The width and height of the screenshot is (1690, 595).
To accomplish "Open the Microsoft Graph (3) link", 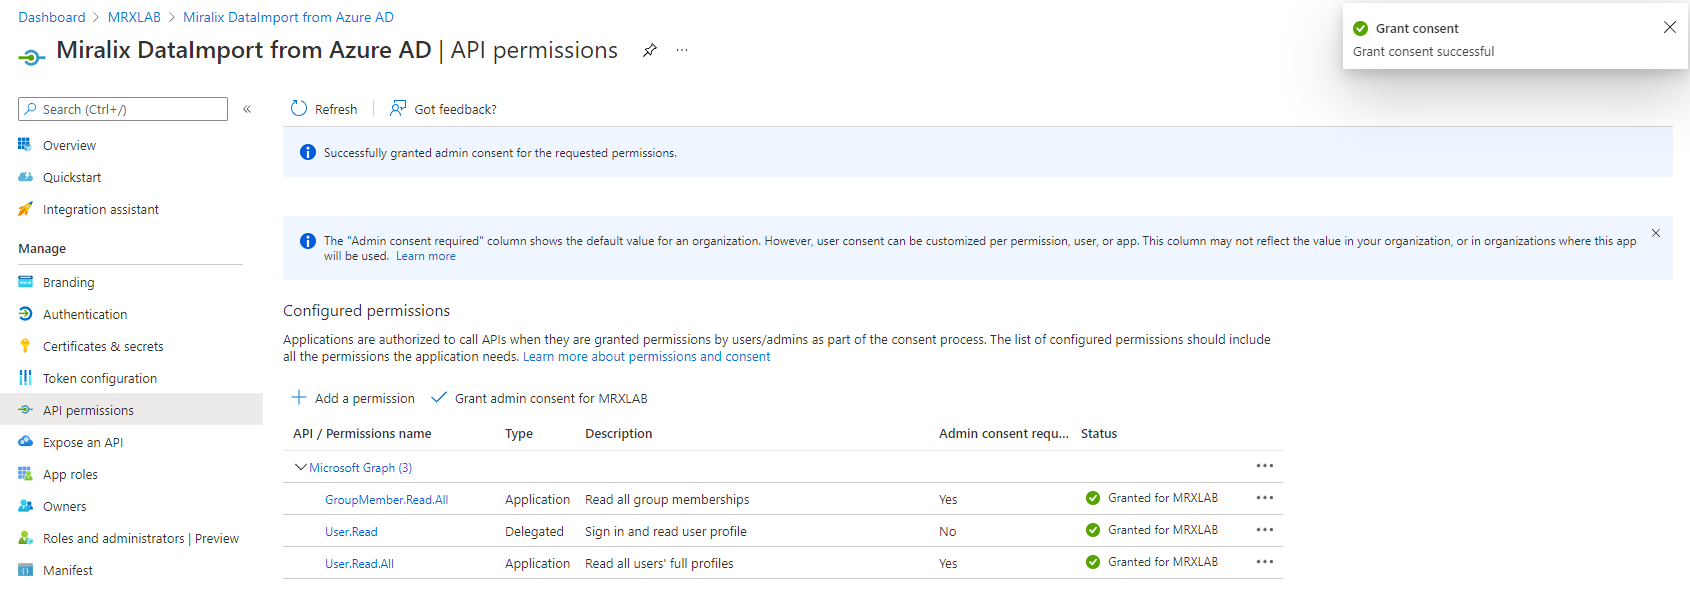I will pyautogui.click(x=360, y=468).
